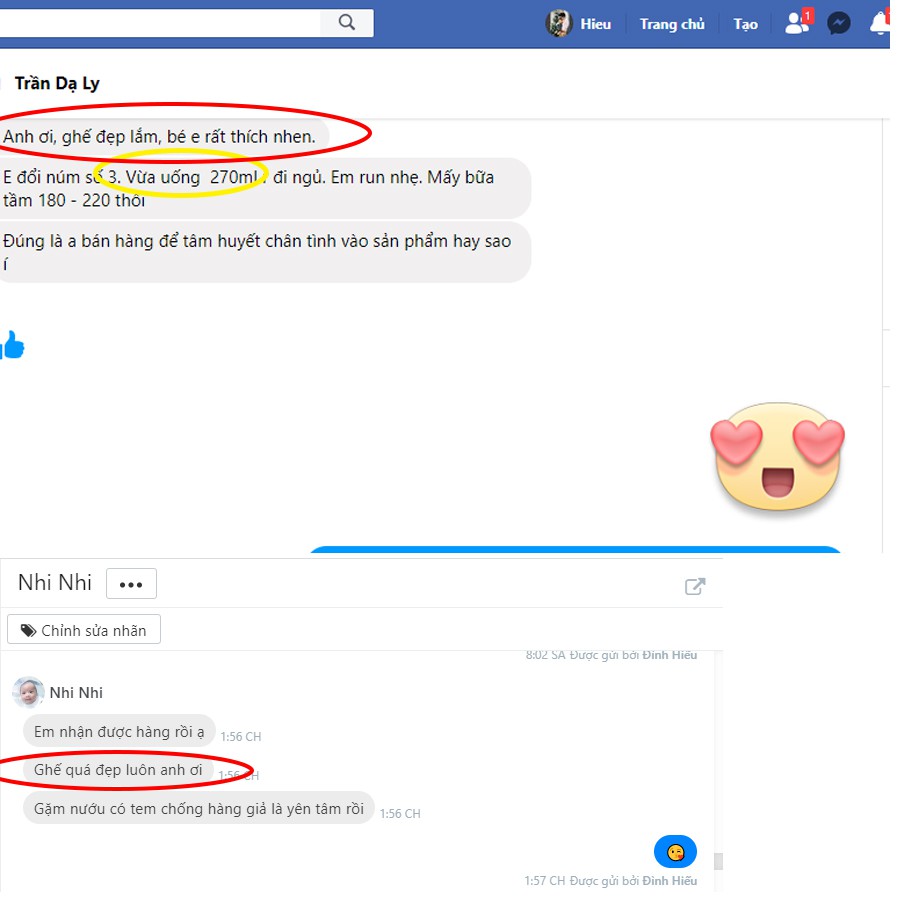Open the Messenger icon in top bar
The width and height of the screenshot is (900, 900).
point(838,24)
